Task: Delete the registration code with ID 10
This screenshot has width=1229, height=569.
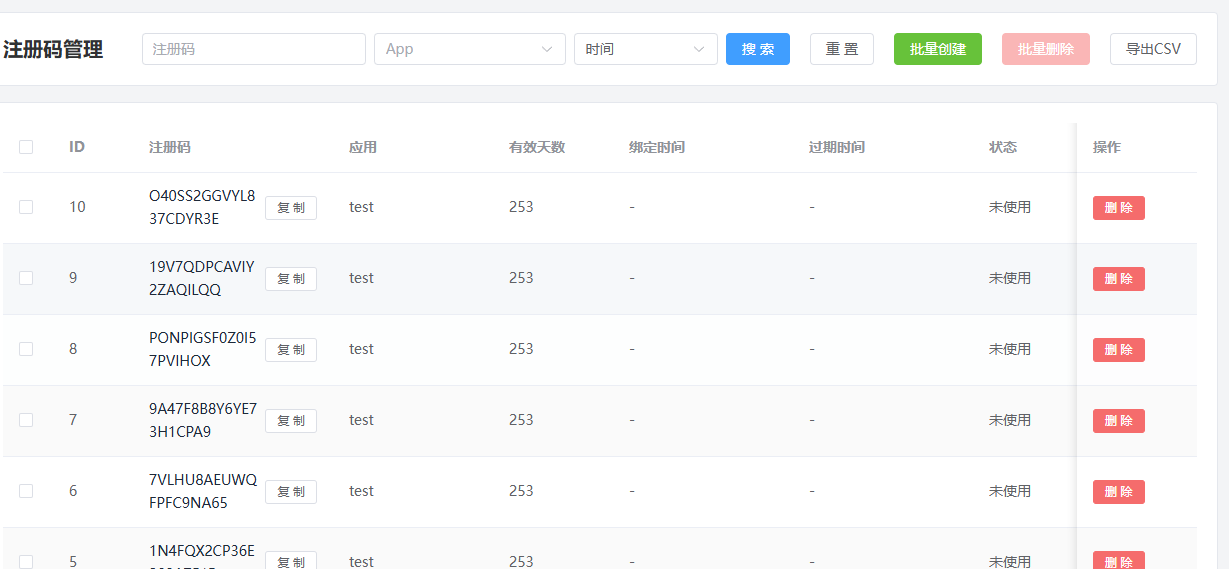Action: pyautogui.click(x=1118, y=208)
